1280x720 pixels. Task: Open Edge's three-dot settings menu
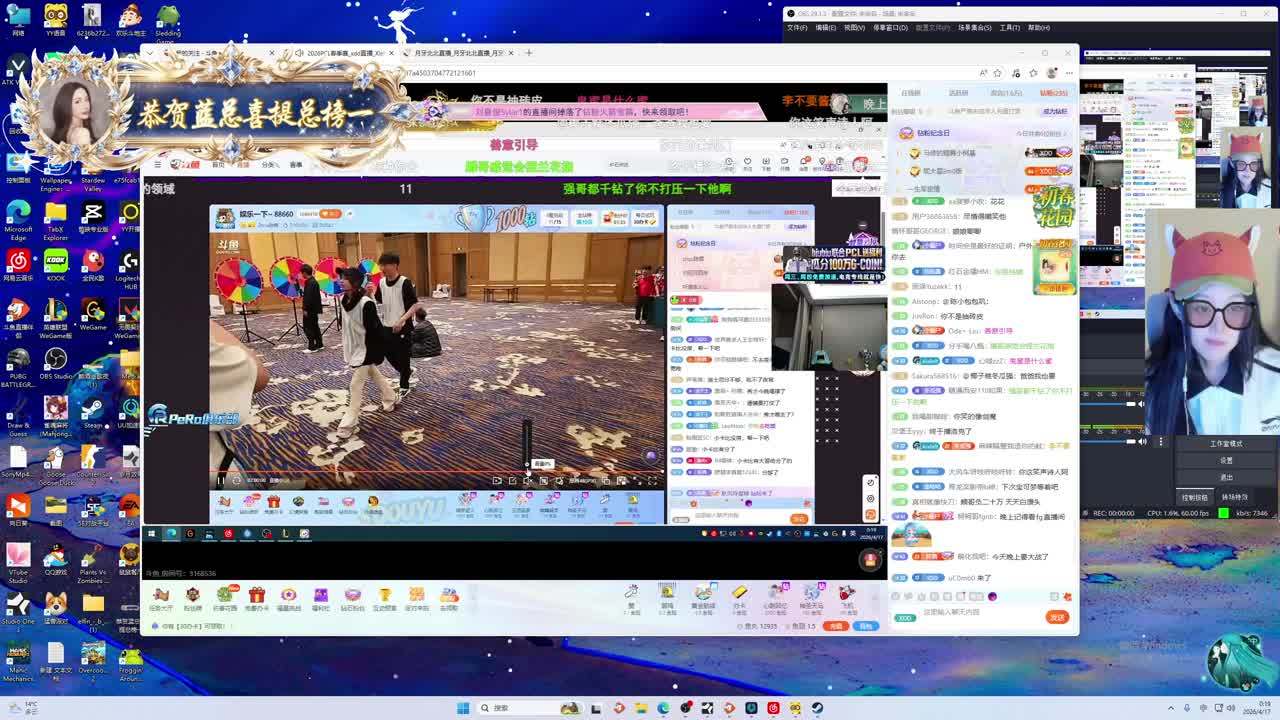(x=1069, y=73)
